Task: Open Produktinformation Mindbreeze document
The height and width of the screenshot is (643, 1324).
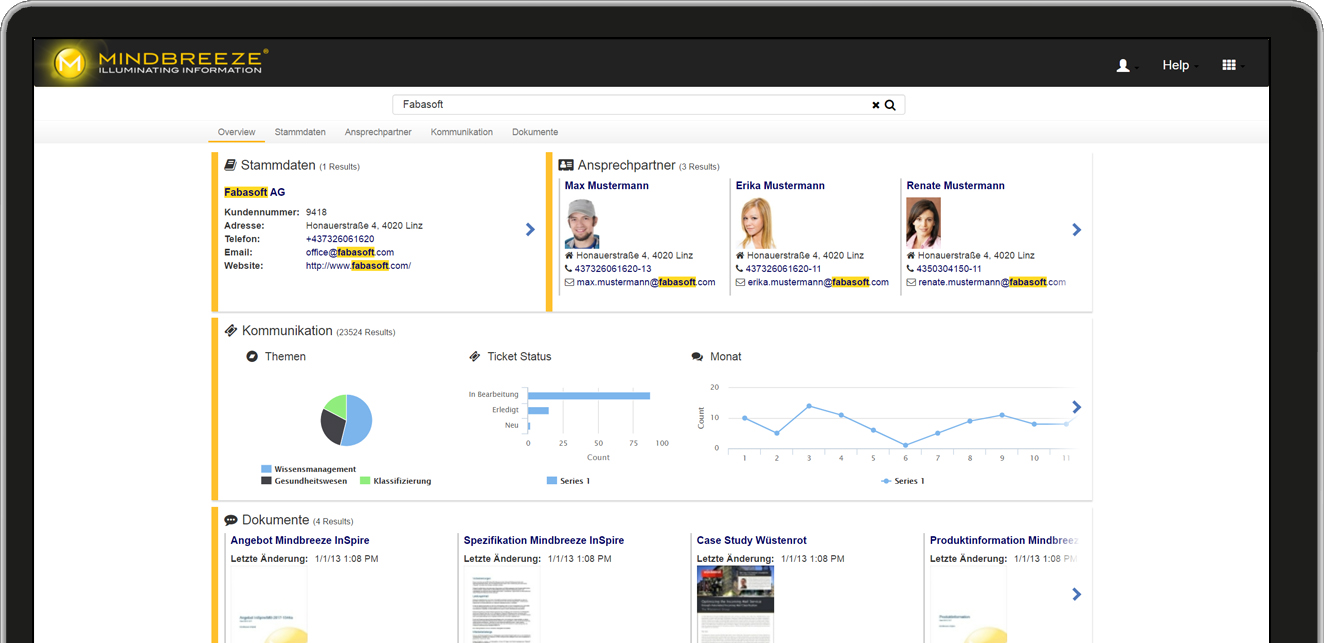Action: [1003, 541]
